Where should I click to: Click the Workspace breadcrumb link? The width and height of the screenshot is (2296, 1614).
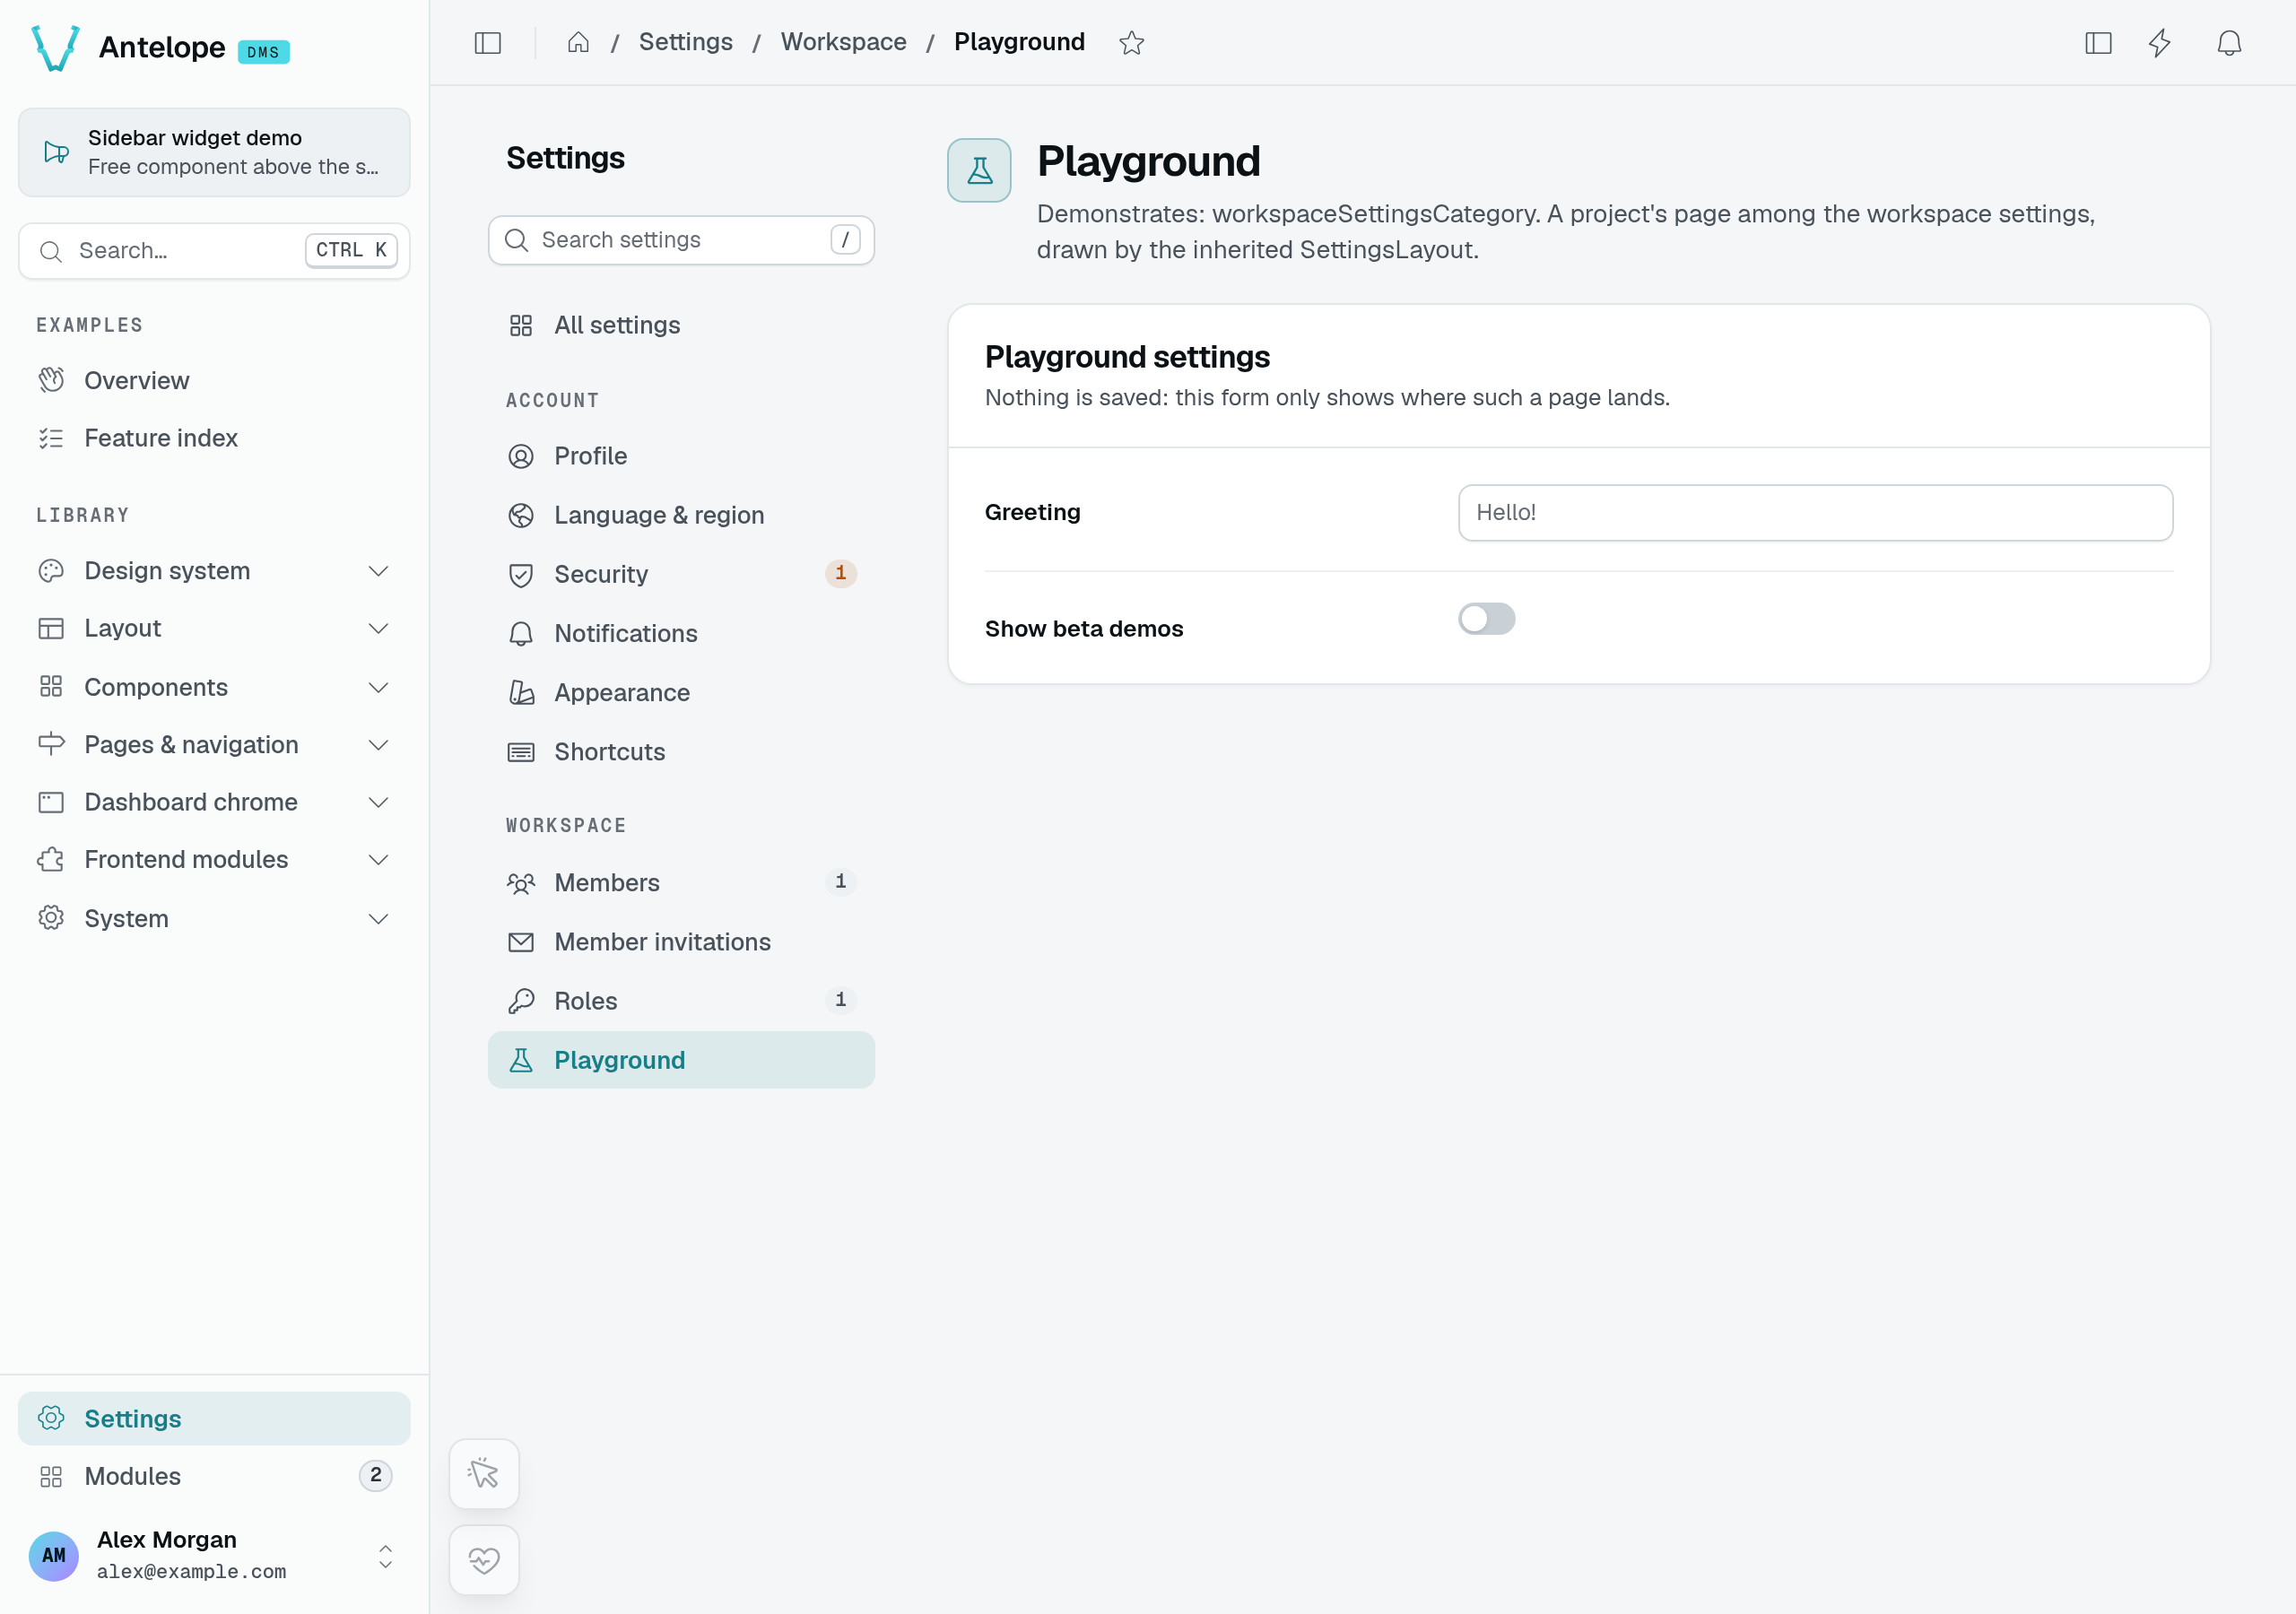tap(843, 42)
